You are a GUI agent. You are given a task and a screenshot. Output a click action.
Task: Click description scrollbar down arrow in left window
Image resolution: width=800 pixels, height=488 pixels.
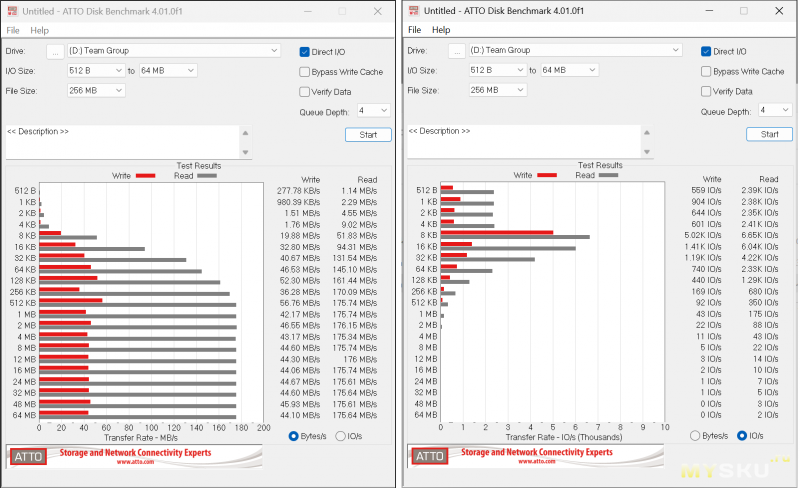click(x=245, y=152)
